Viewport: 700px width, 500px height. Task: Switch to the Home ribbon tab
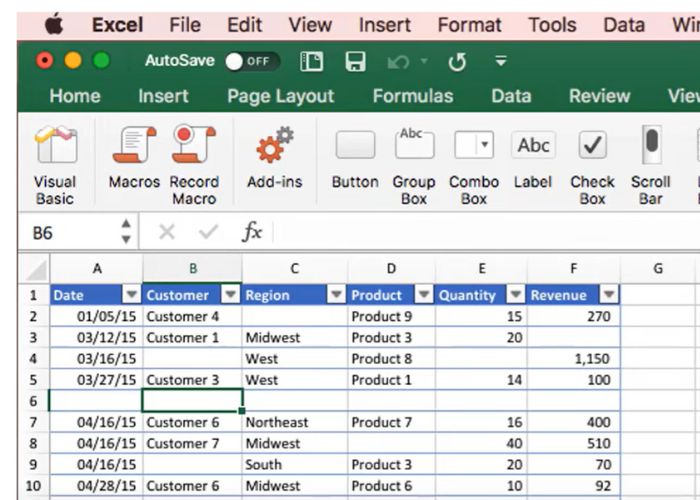pos(75,96)
